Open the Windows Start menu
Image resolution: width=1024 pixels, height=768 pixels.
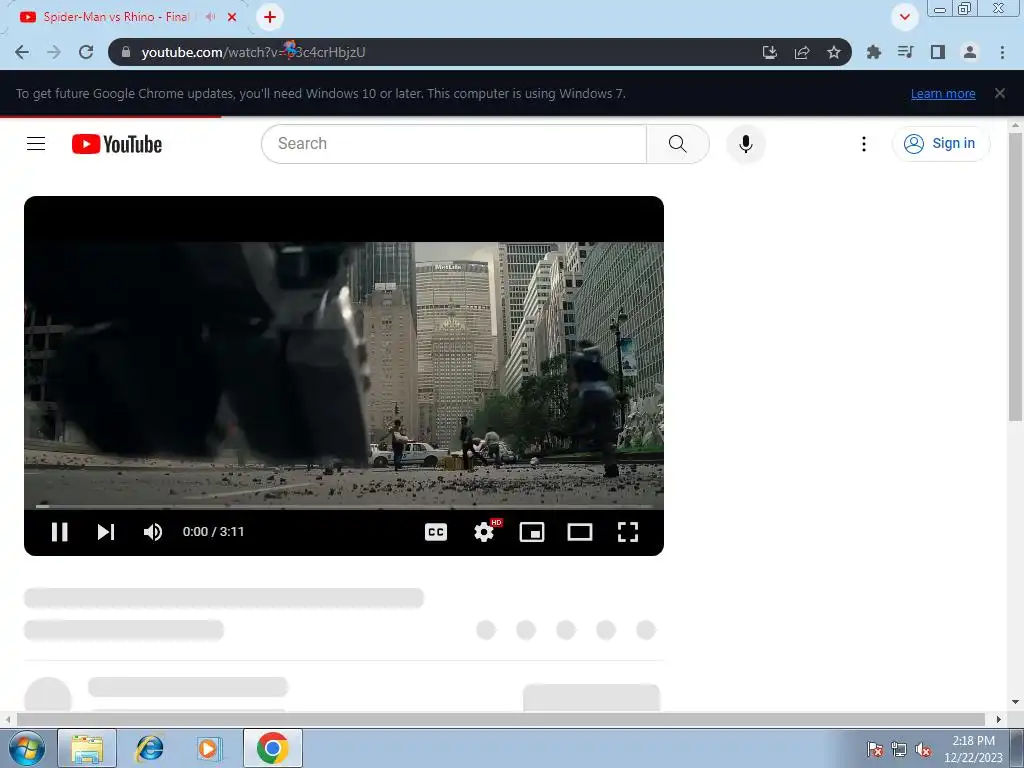27,748
